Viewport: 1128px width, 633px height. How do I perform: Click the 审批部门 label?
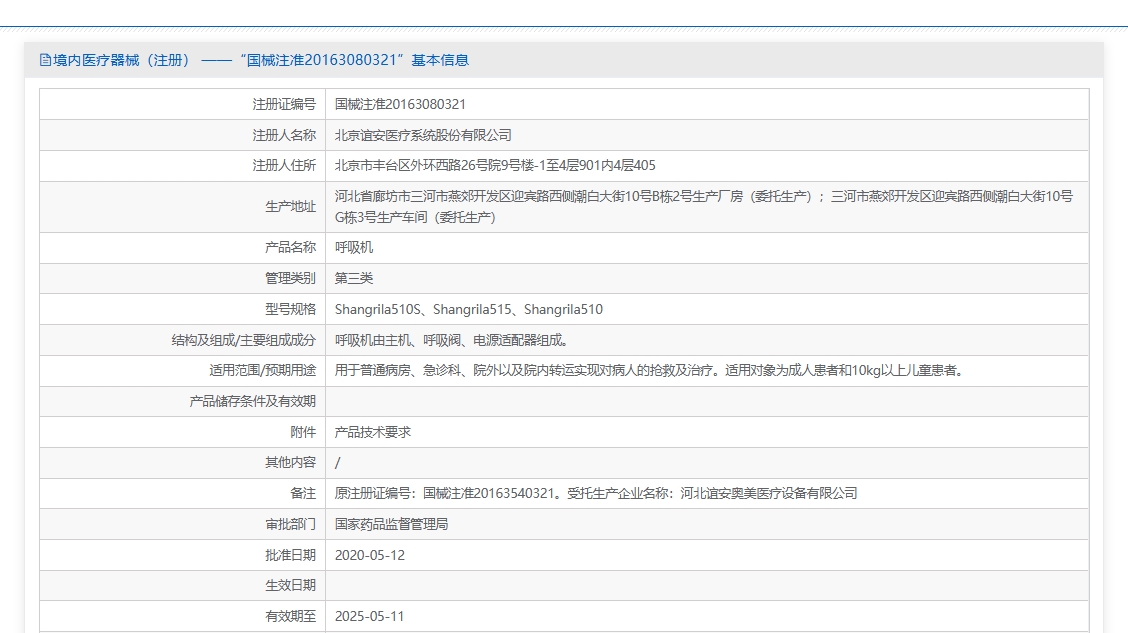point(291,524)
